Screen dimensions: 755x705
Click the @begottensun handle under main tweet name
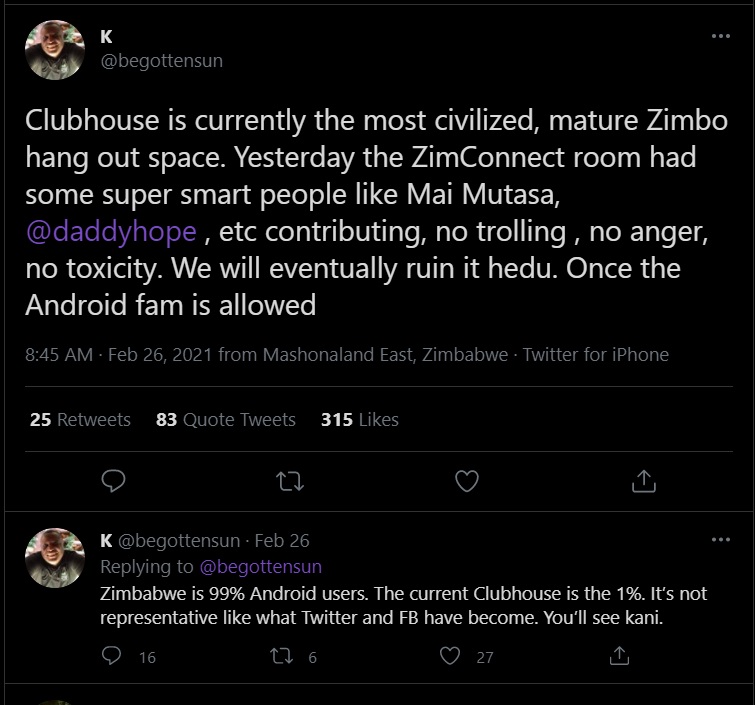pyautogui.click(x=161, y=61)
